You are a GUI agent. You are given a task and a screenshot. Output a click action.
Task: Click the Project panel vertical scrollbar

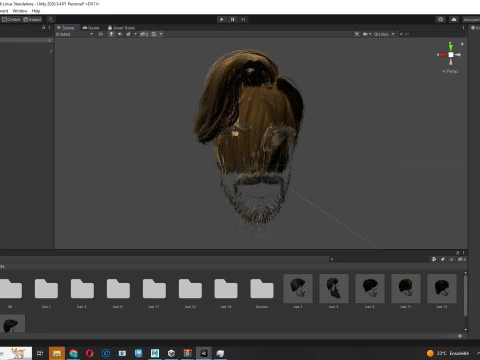click(x=465, y=296)
